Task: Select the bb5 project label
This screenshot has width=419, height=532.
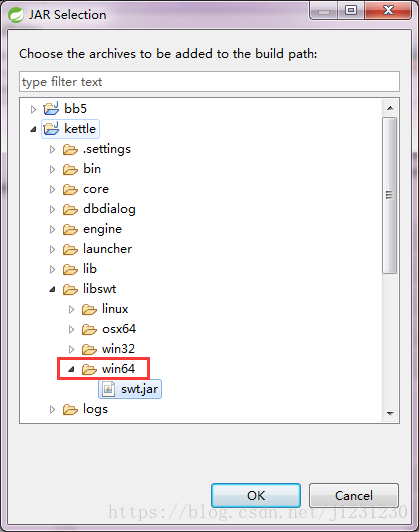Action: pyautogui.click(x=76, y=109)
